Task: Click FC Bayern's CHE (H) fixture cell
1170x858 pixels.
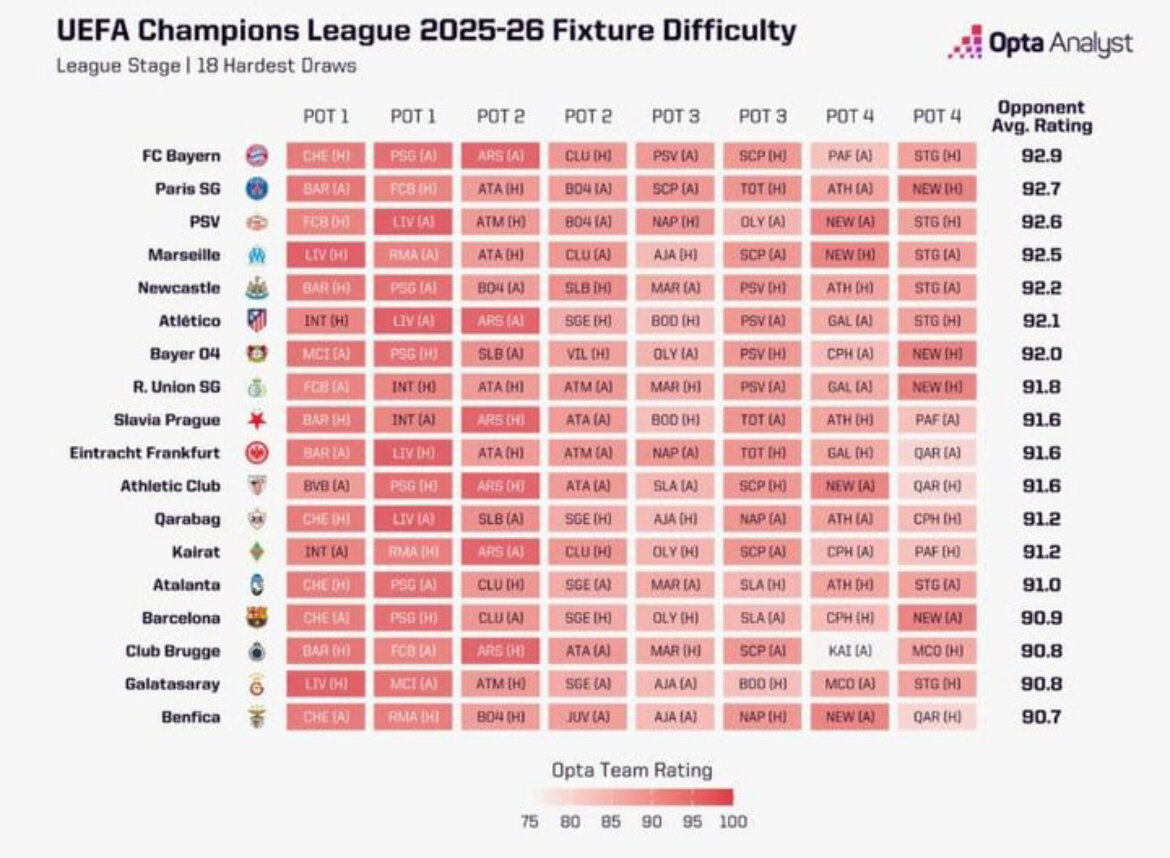Action: click(326, 156)
